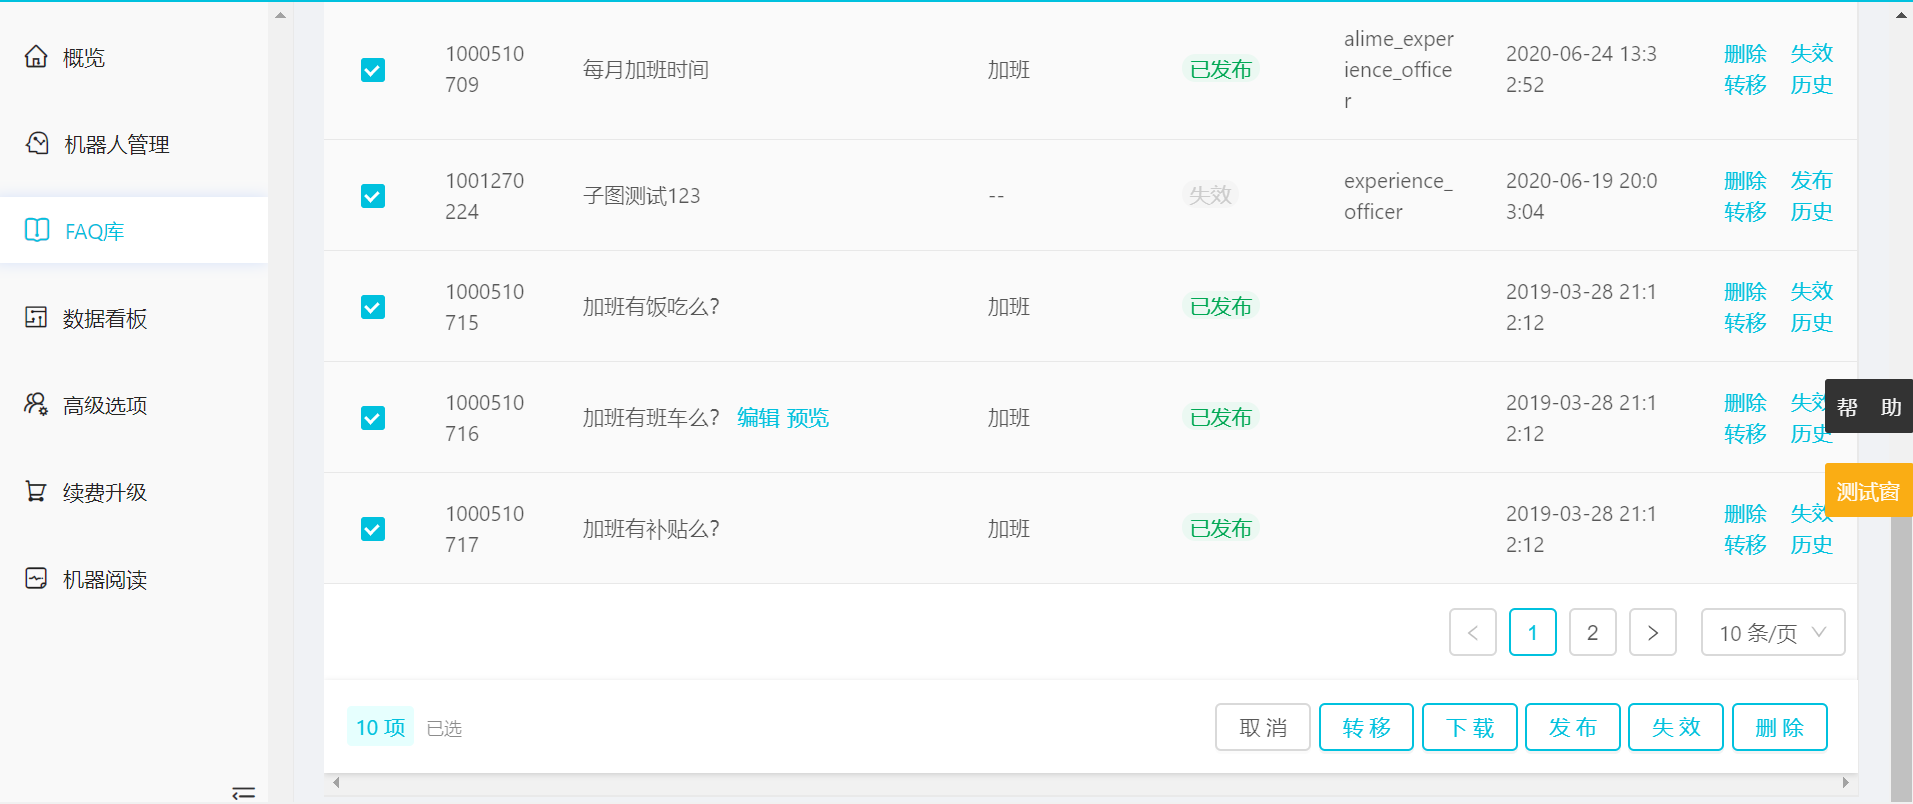The image size is (1913, 804).
Task: Click the 高级选项 user settings icon
Action: click(x=36, y=405)
